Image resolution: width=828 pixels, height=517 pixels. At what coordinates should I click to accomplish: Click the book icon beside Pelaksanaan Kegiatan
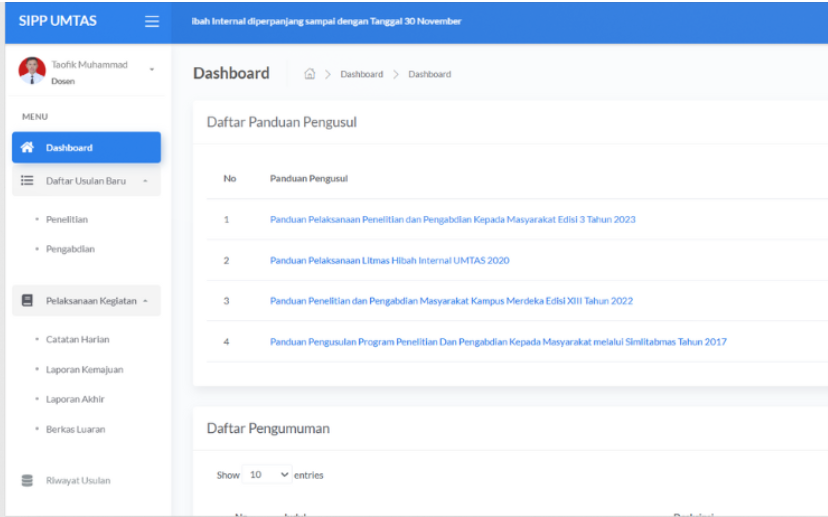tap(27, 300)
